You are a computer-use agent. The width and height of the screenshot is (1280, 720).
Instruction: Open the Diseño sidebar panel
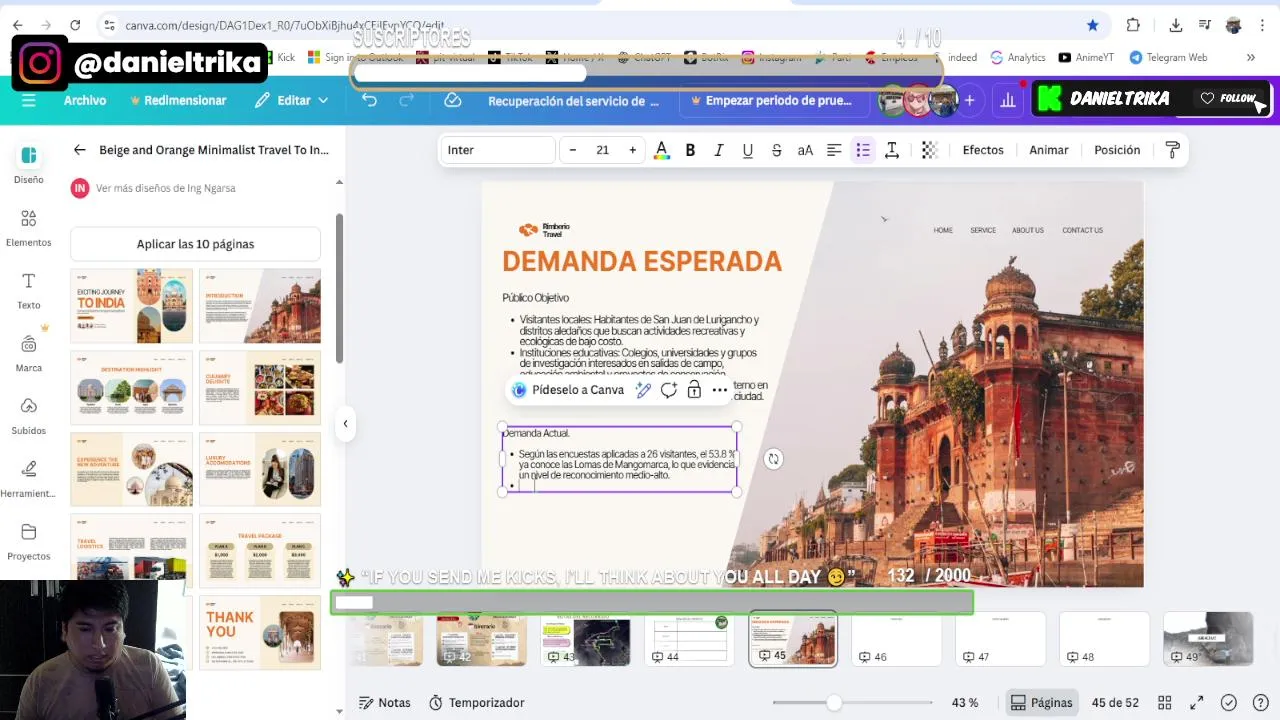click(x=29, y=165)
